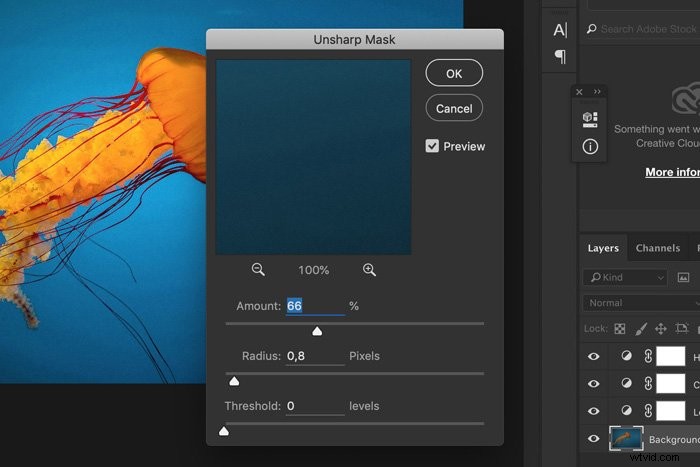Hide the Background layer
Image resolution: width=700 pixels, height=467 pixels.
coord(594,439)
